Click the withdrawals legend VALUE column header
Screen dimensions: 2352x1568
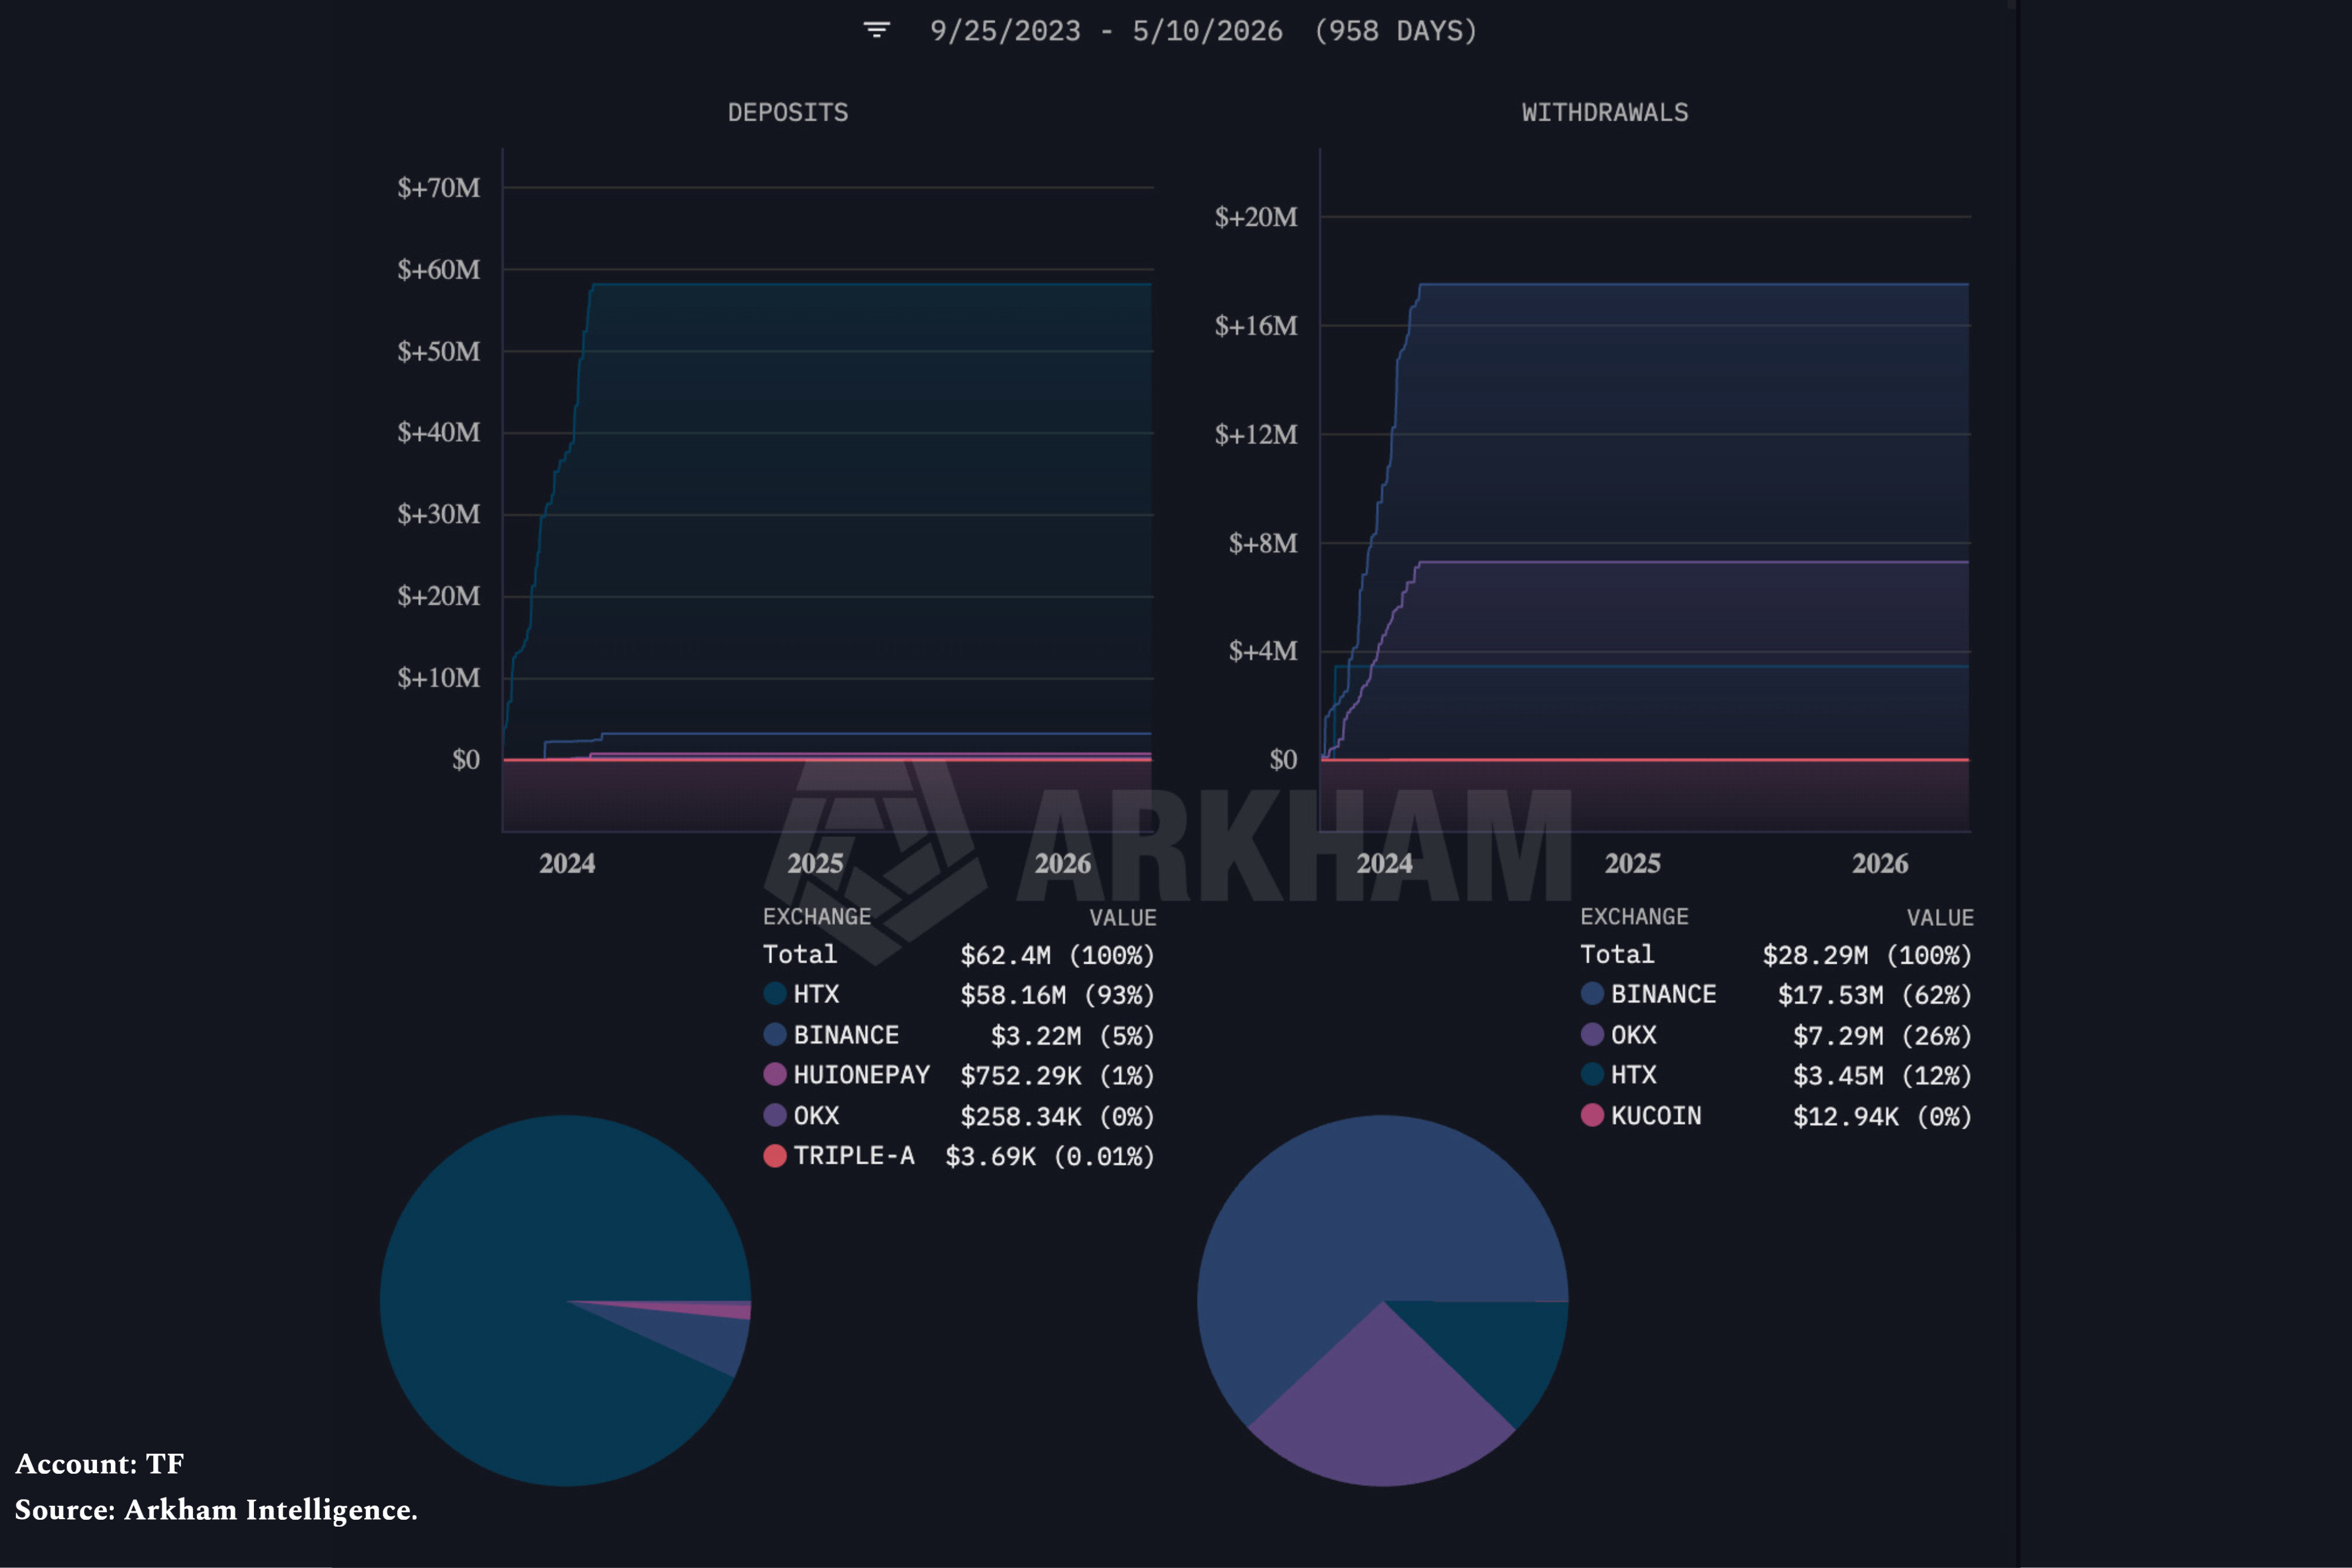click(1940, 917)
